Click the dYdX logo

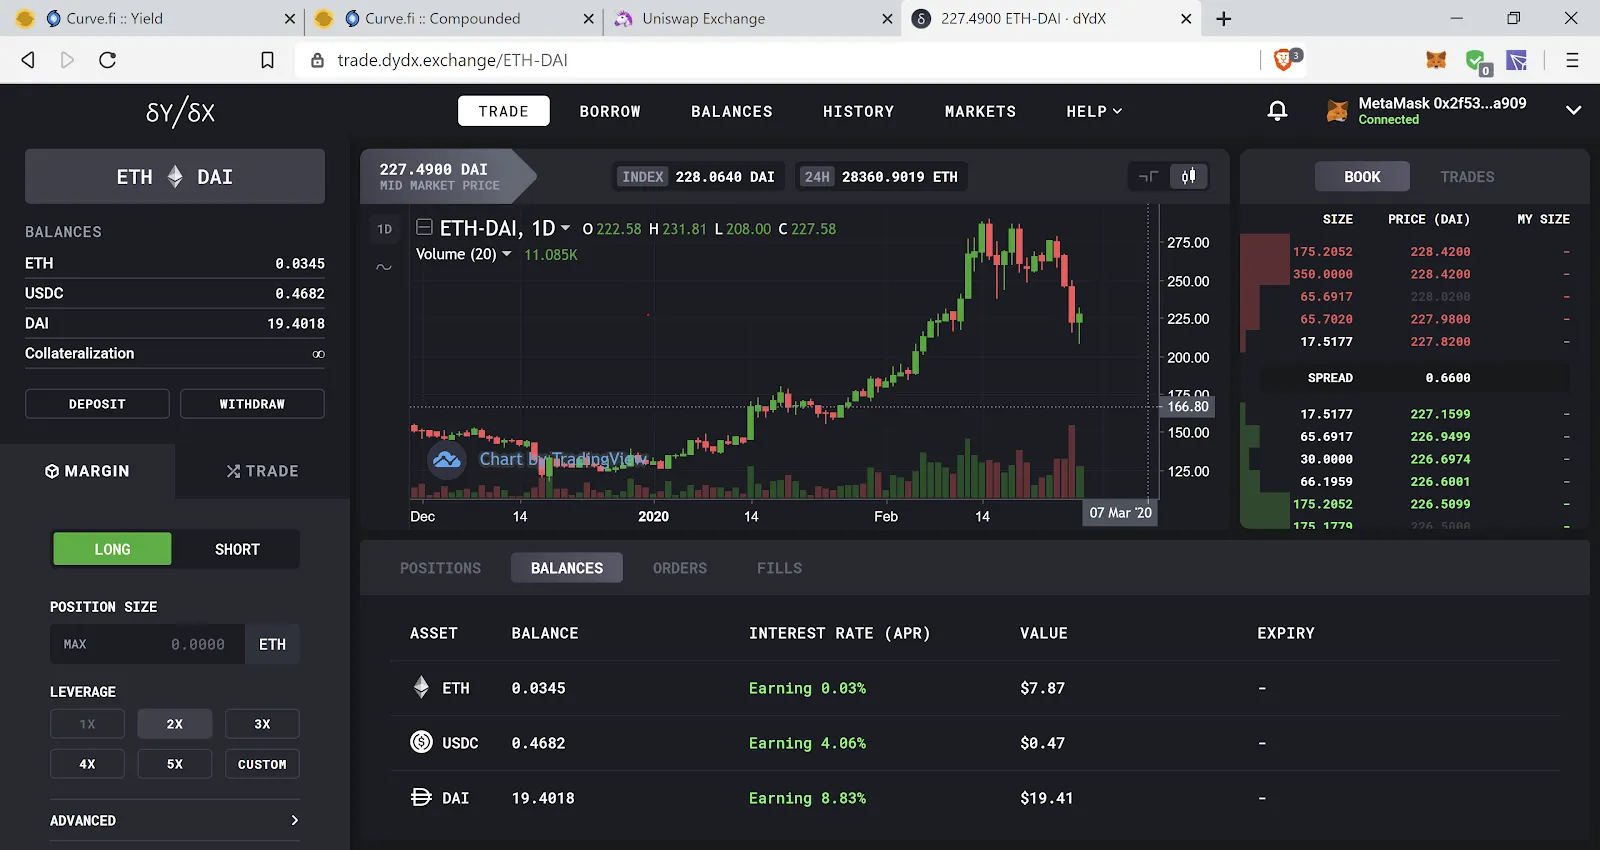[180, 112]
